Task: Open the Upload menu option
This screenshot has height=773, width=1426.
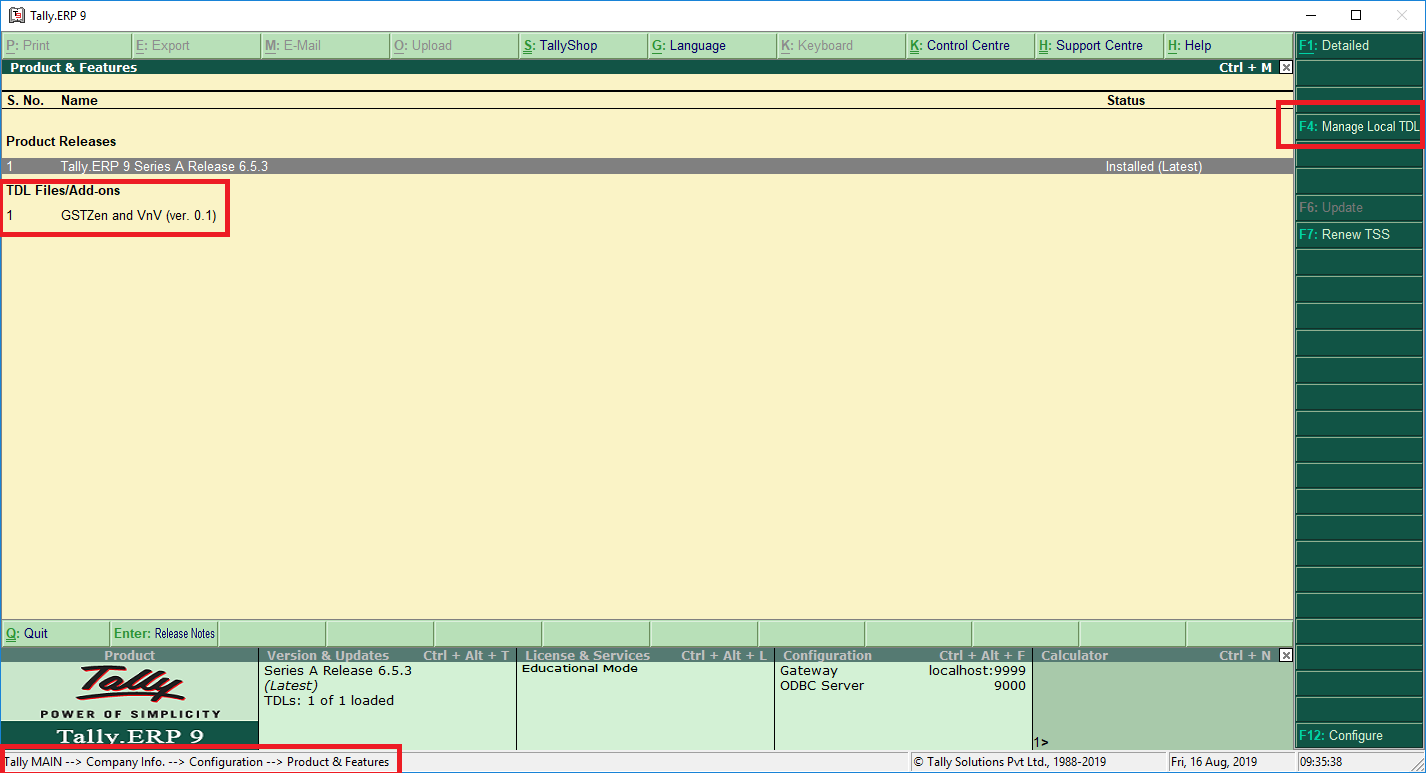Action: (454, 45)
